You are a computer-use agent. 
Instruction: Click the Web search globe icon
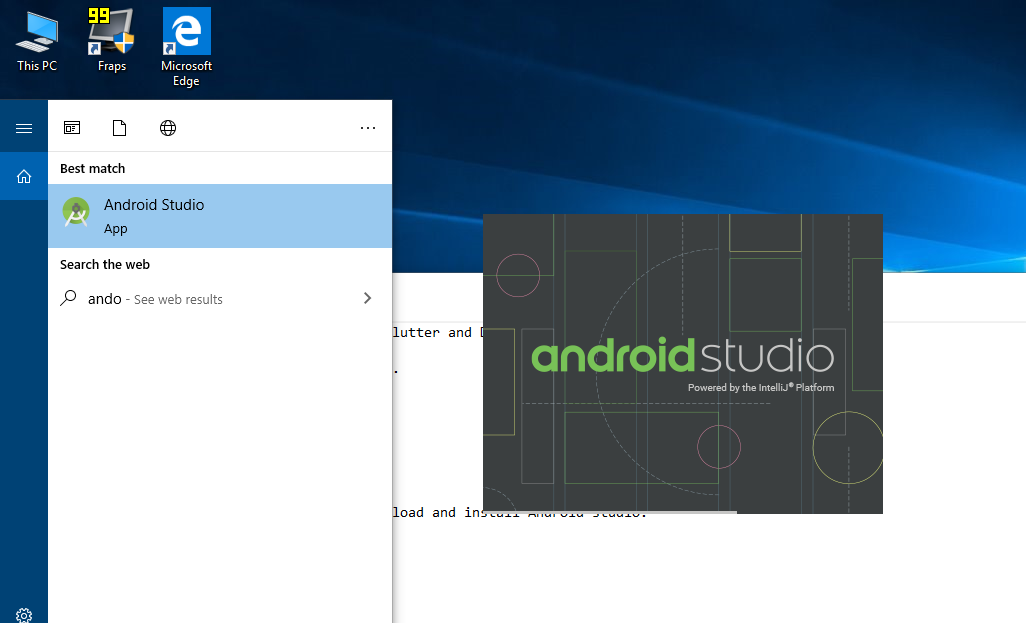(x=167, y=127)
